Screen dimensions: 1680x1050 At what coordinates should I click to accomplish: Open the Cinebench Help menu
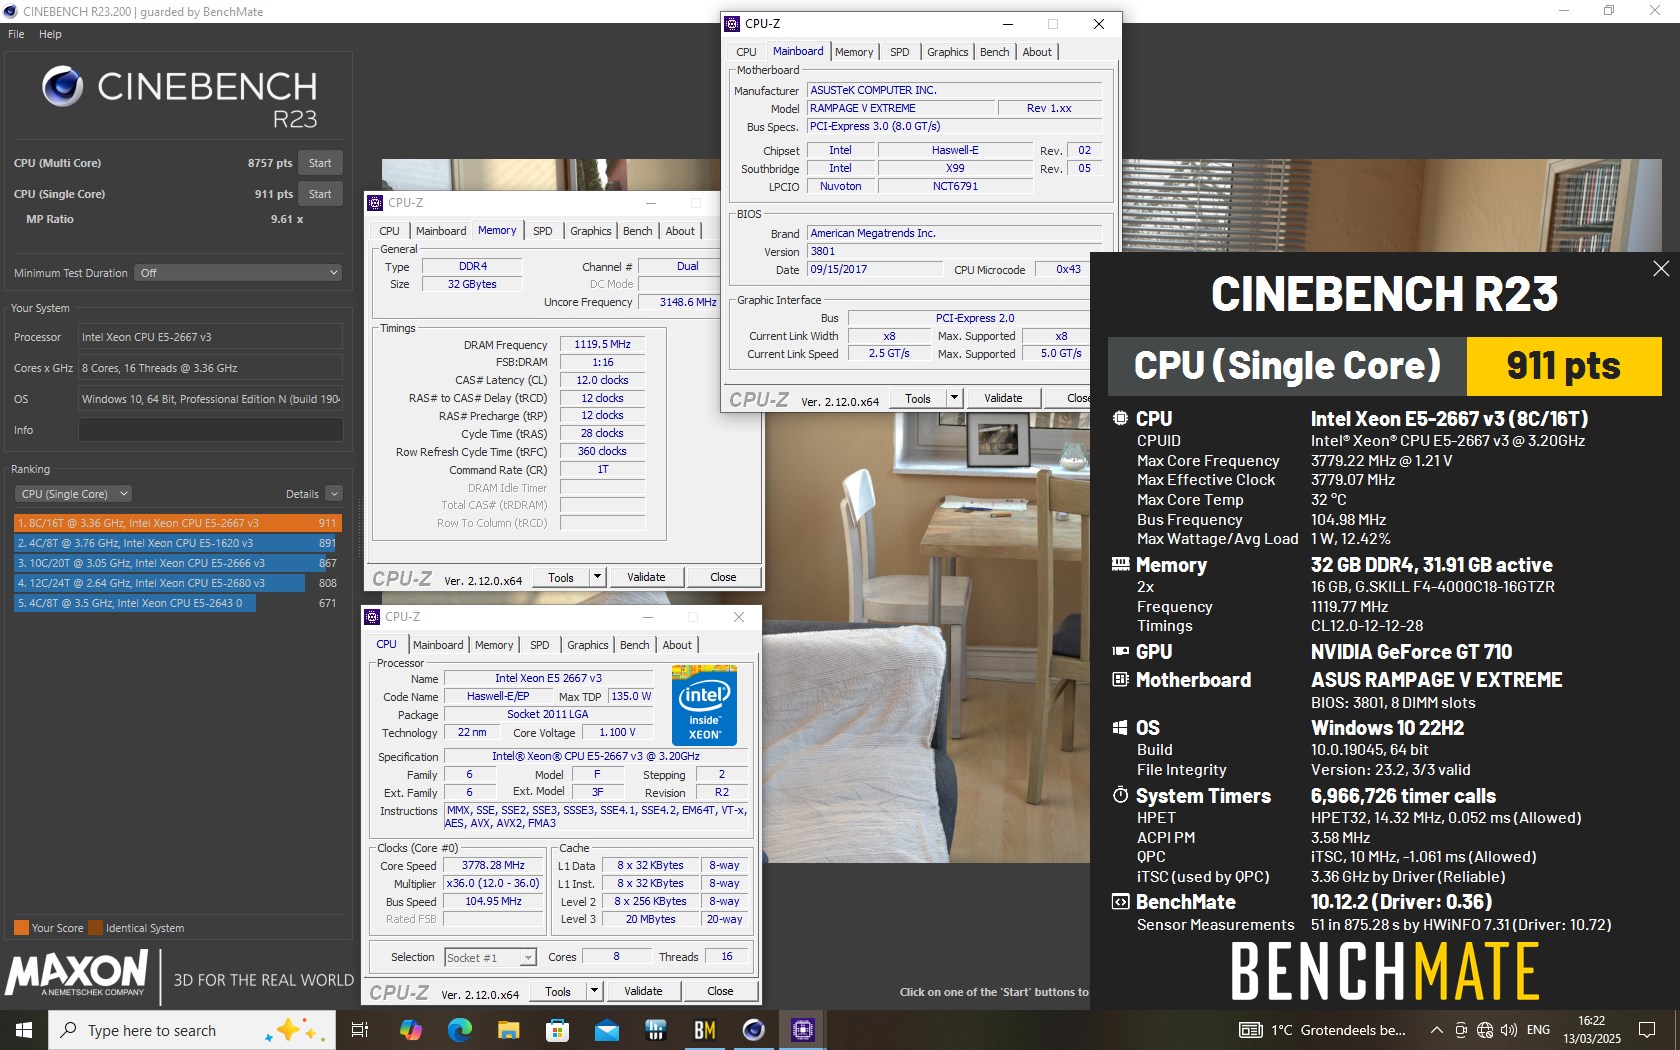pyautogui.click(x=50, y=34)
